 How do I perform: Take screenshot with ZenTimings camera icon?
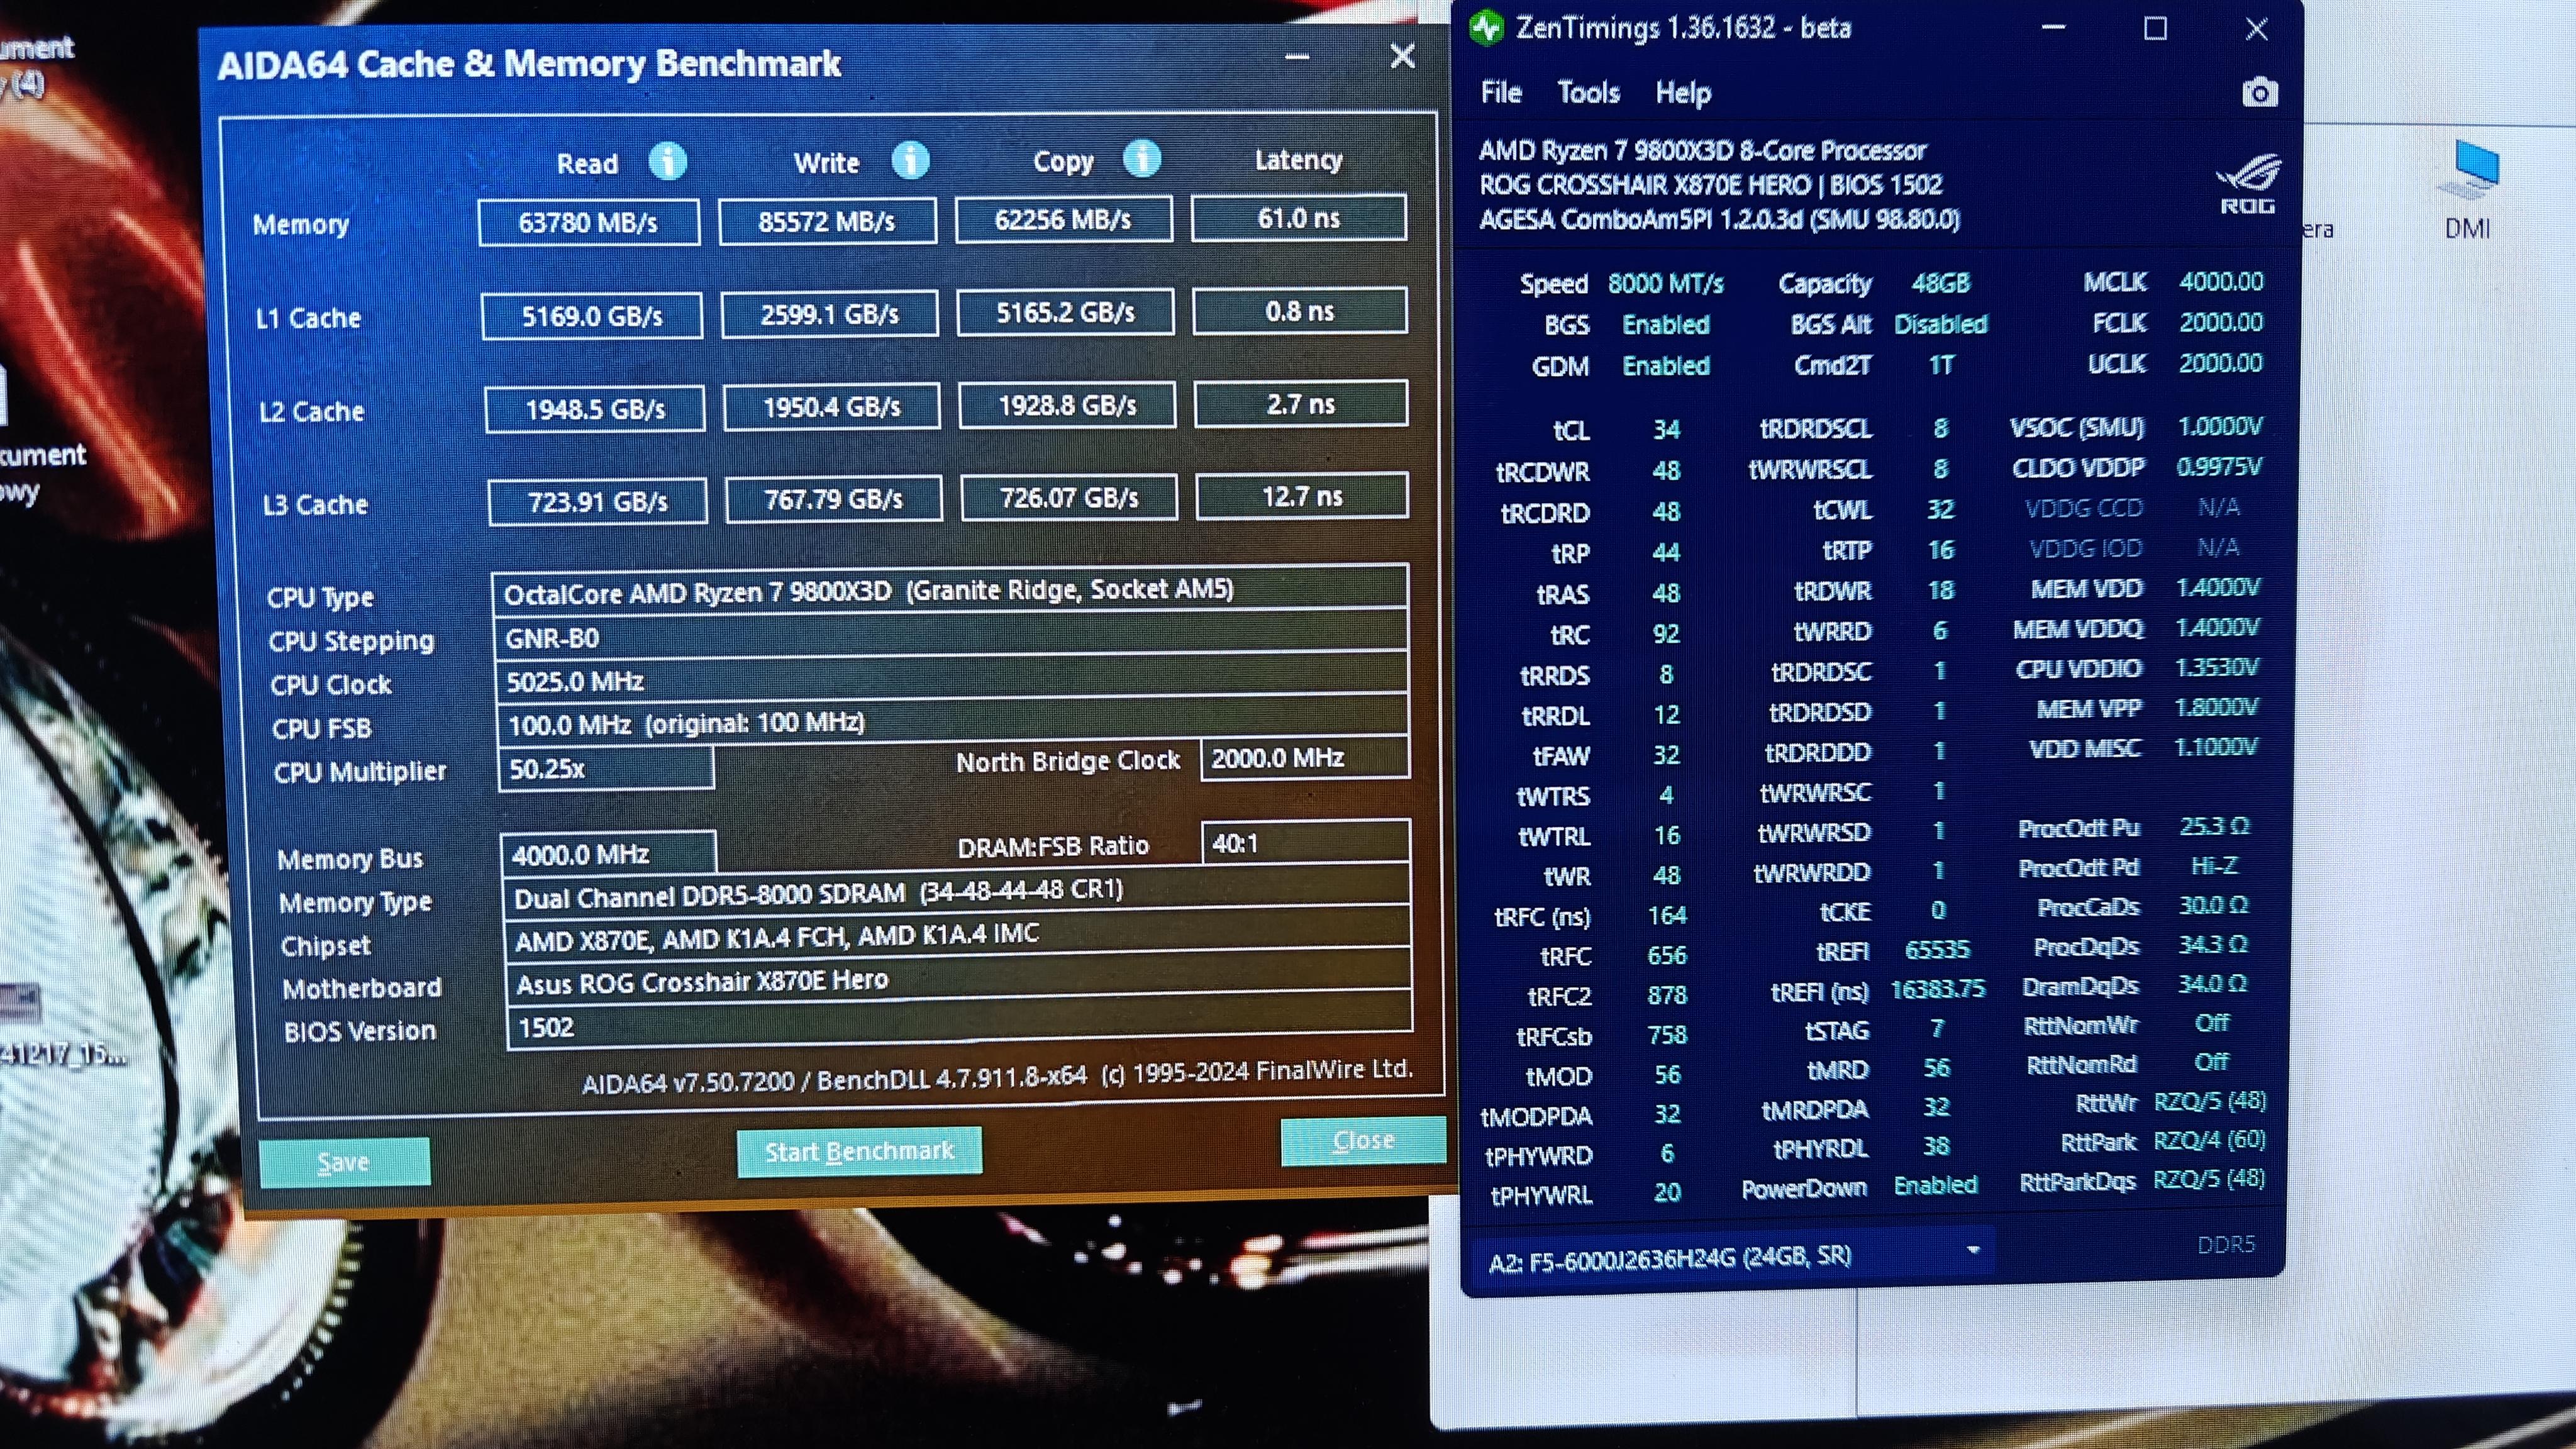tap(2259, 93)
